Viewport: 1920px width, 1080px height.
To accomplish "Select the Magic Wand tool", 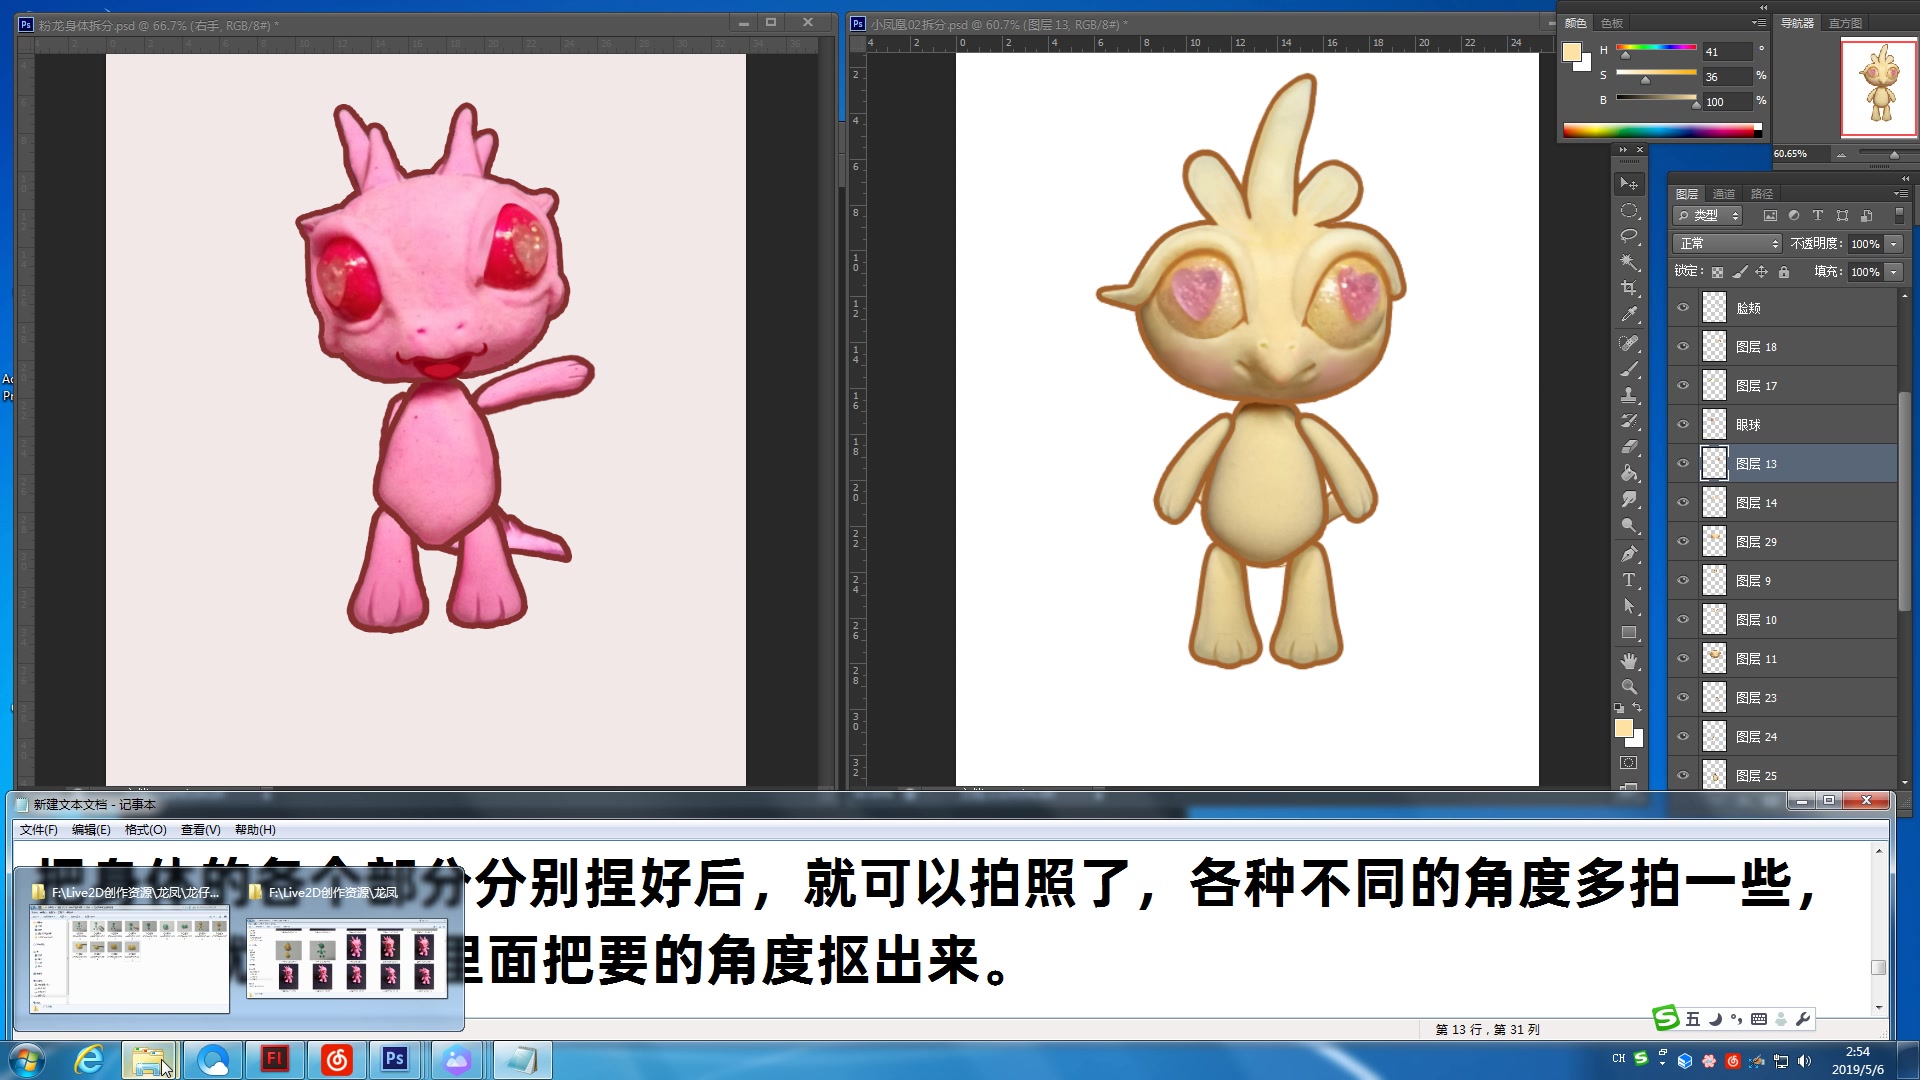I will click(1629, 263).
